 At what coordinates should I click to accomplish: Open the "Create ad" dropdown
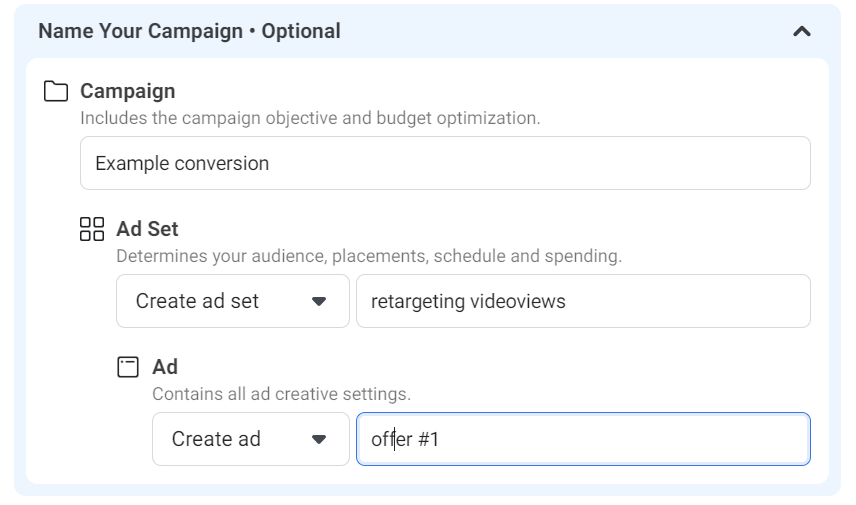250,439
